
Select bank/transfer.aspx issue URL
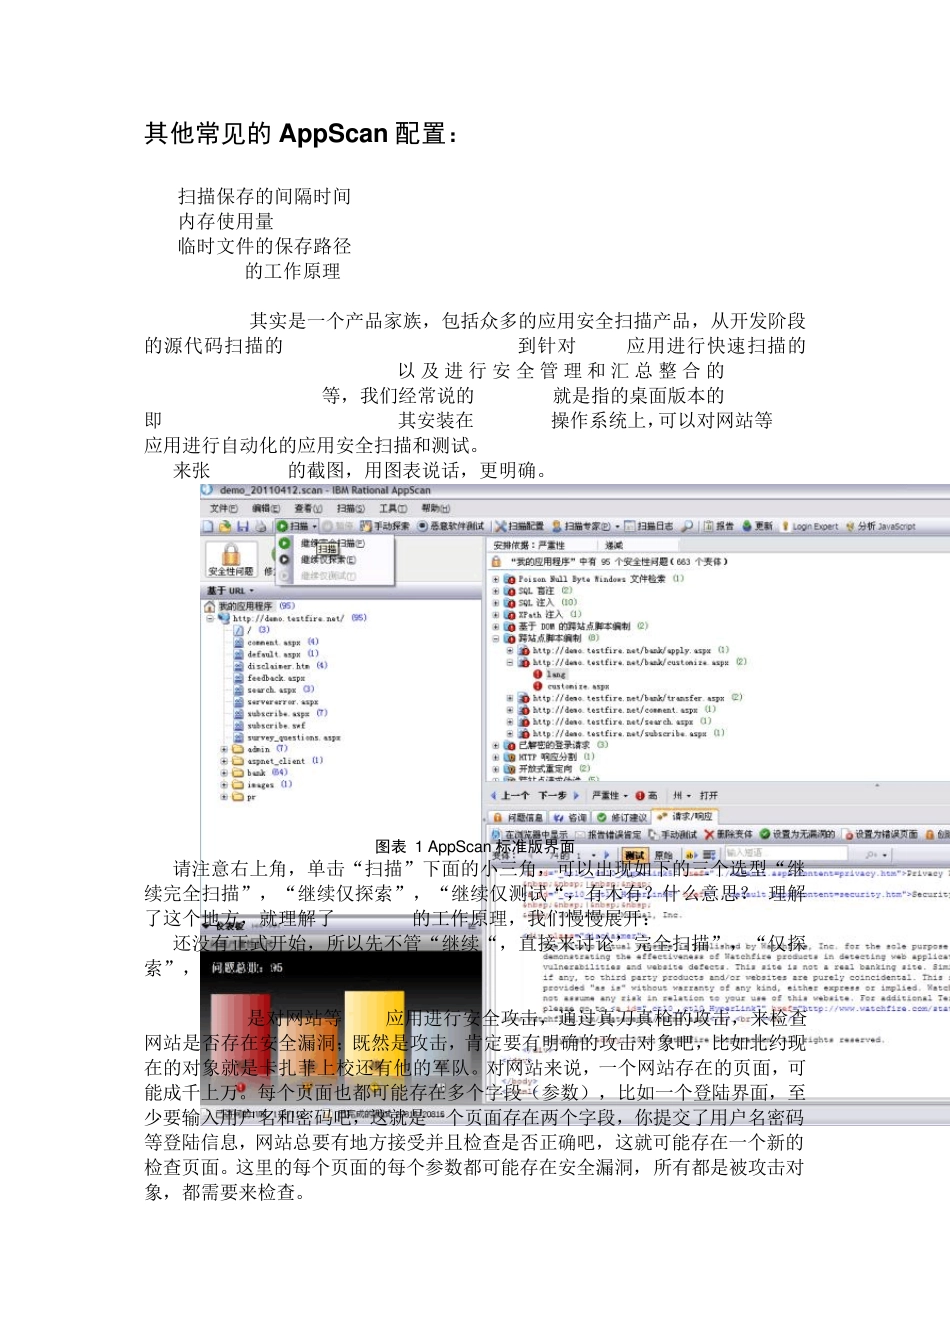630,698
